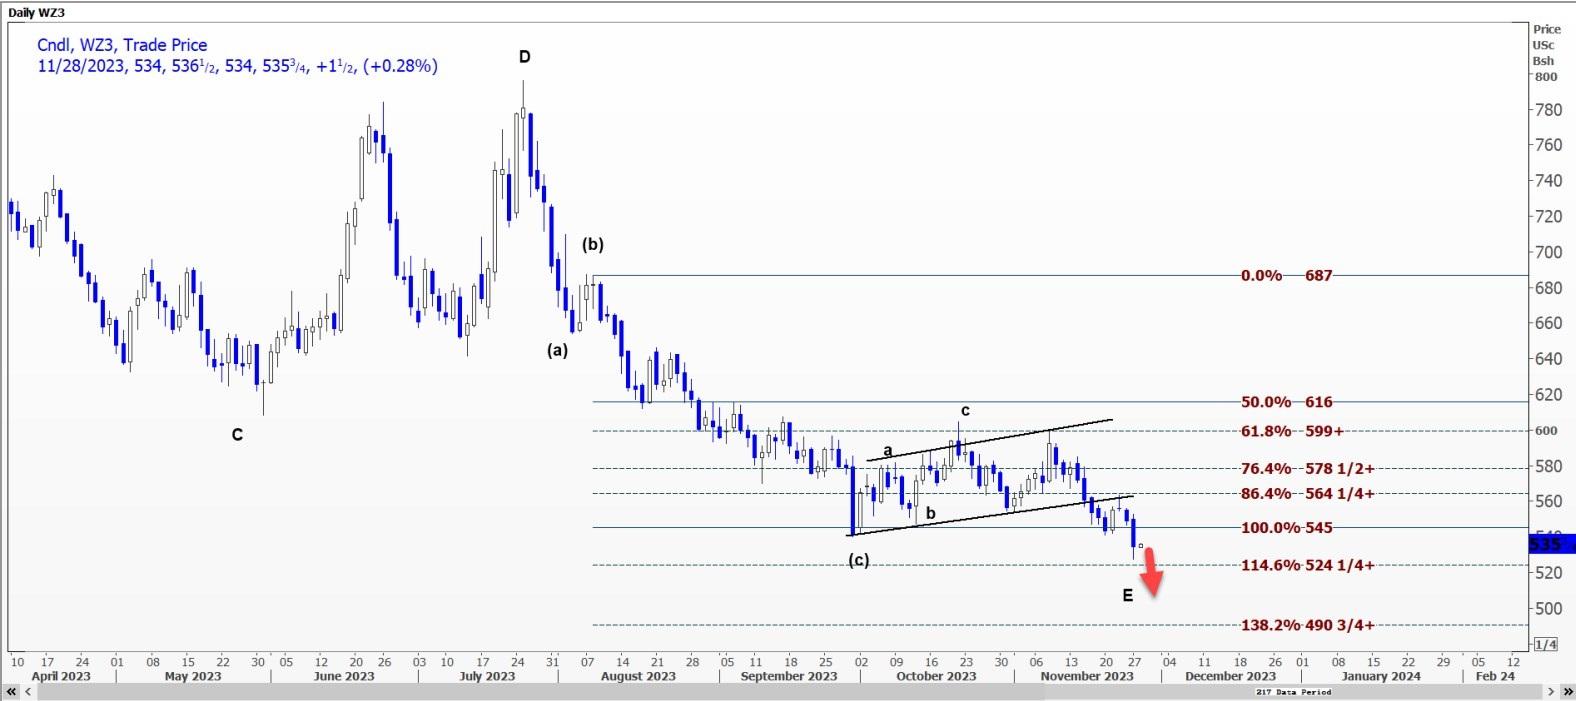The image size is (1576, 701).
Task: Click the 500 price axis value
Action: [1548, 608]
